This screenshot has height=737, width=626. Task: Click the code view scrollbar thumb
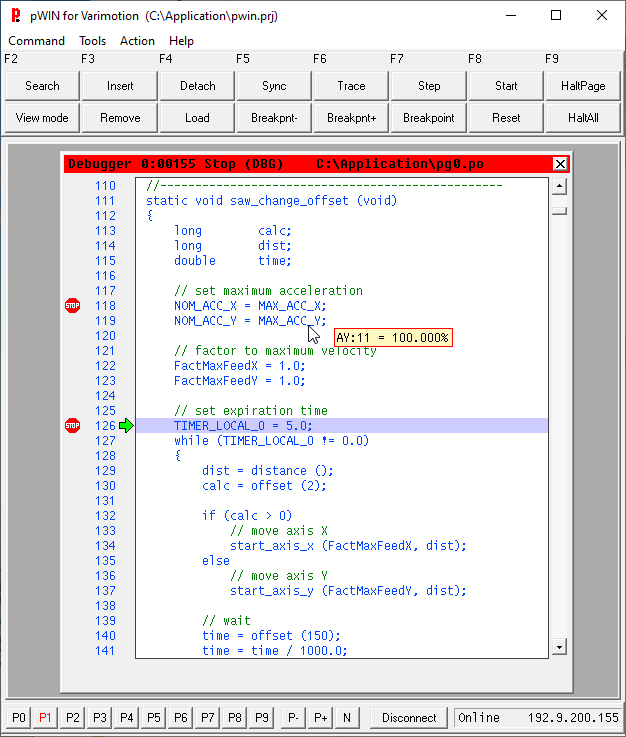click(559, 211)
